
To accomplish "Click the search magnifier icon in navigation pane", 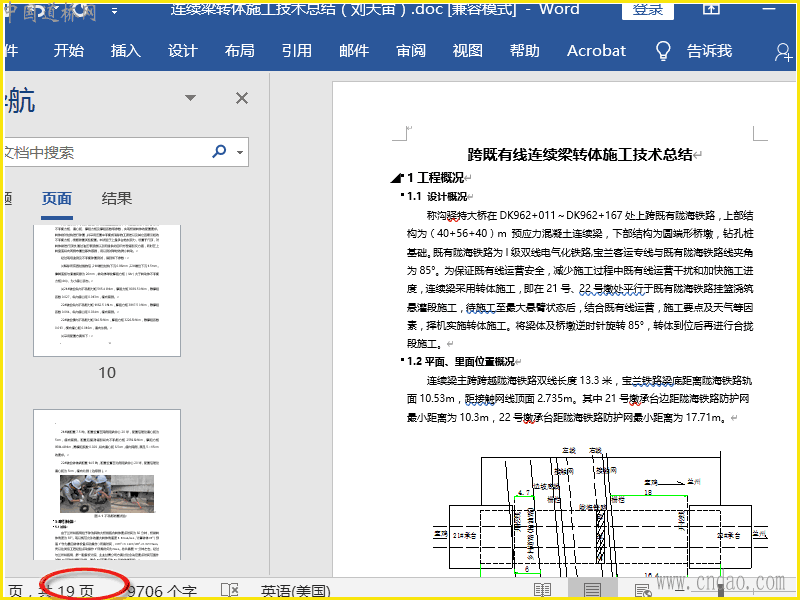I will coord(219,152).
